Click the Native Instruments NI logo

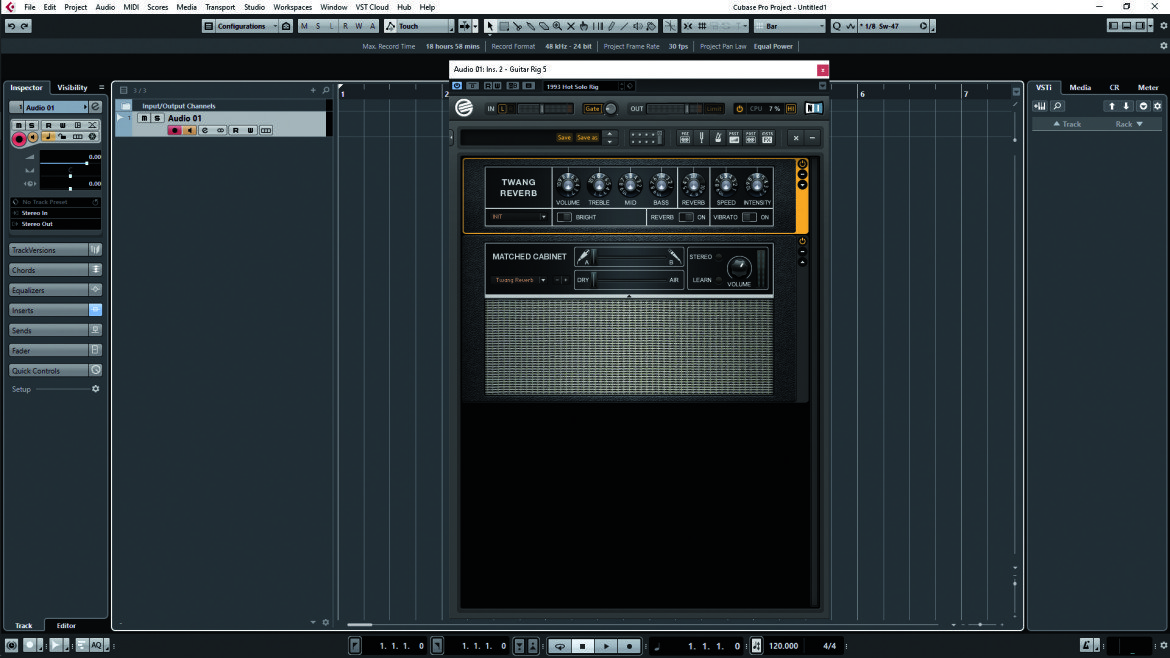pyautogui.click(x=813, y=108)
